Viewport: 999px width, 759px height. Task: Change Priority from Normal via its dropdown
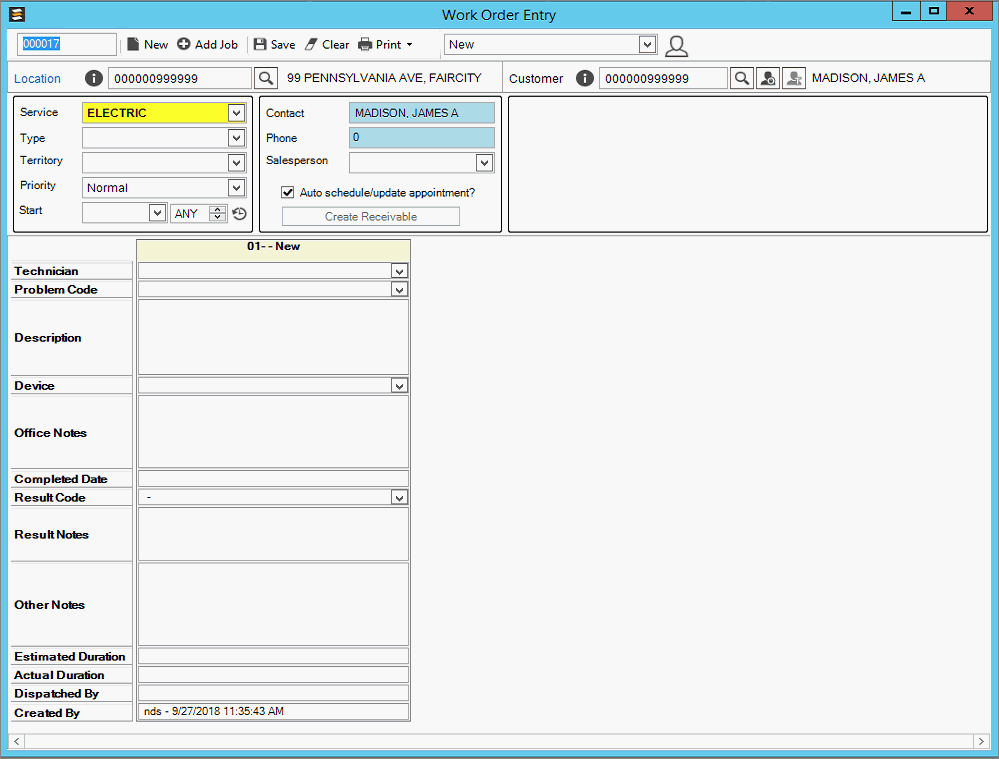(x=235, y=187)
